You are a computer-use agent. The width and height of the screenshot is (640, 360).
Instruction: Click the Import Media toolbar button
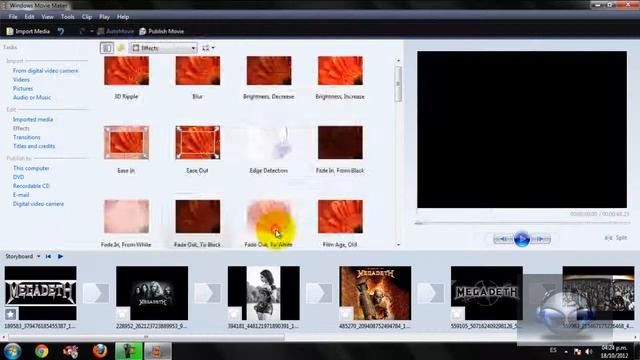tap(28, 31)
